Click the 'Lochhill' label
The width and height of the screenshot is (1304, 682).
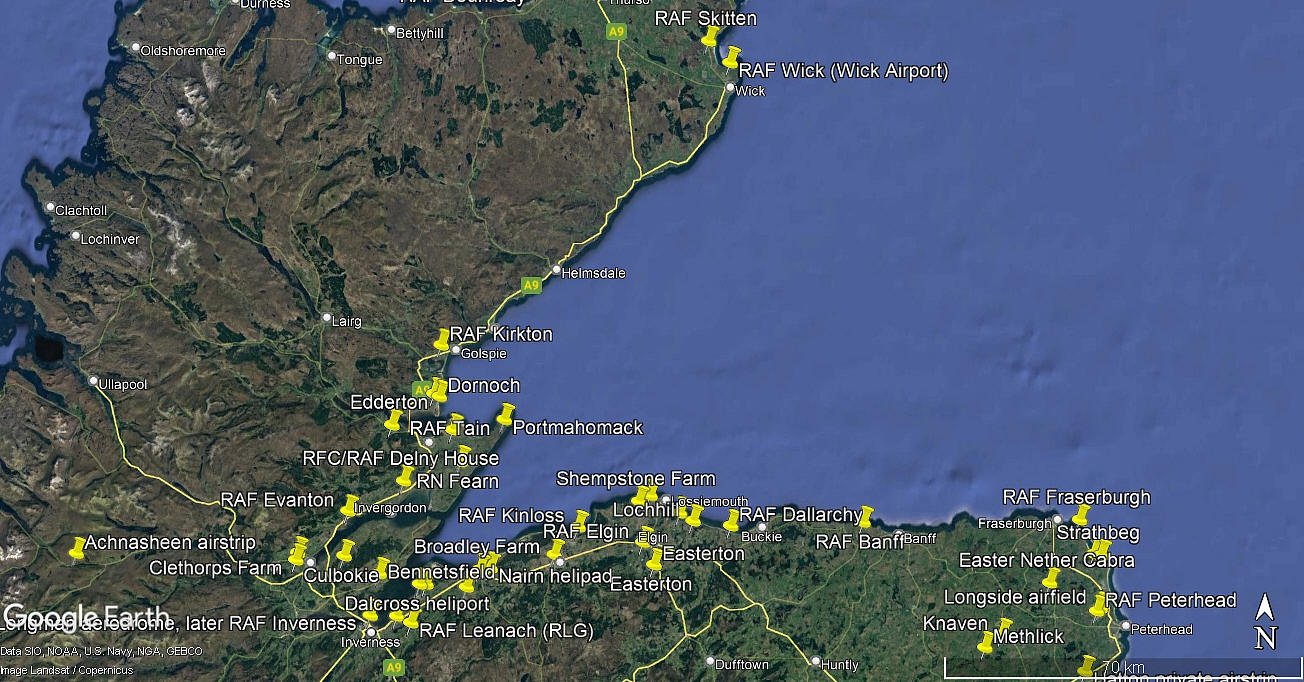pos(645,510)
